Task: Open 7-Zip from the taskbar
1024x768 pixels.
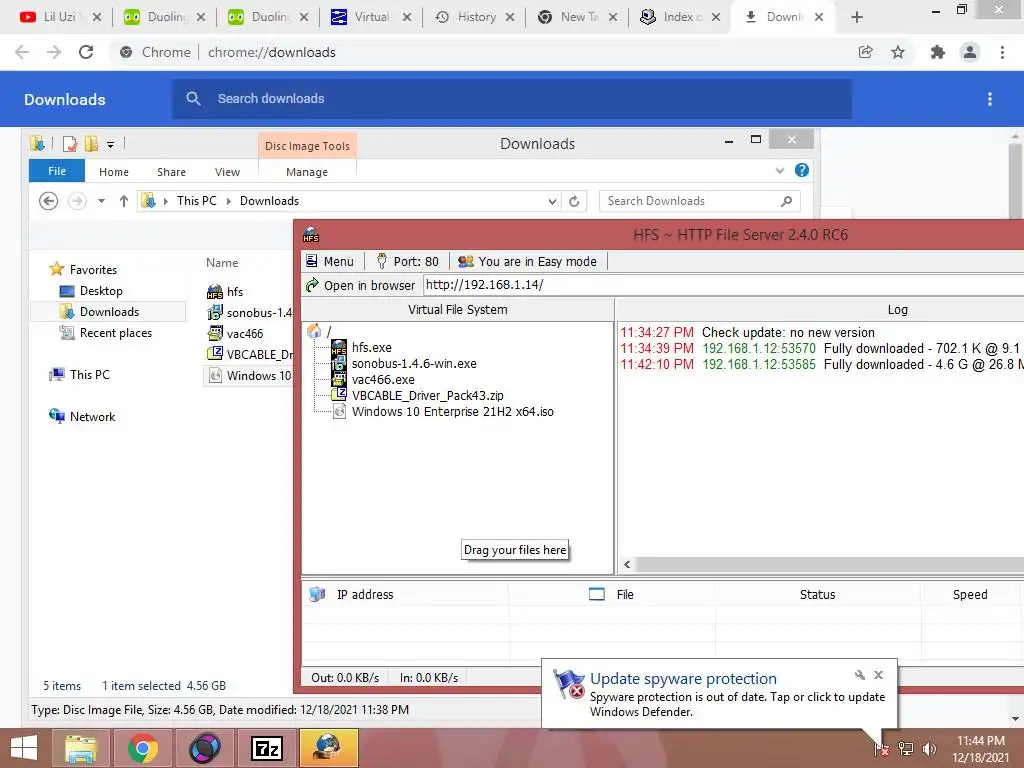Action: [266, 748]
